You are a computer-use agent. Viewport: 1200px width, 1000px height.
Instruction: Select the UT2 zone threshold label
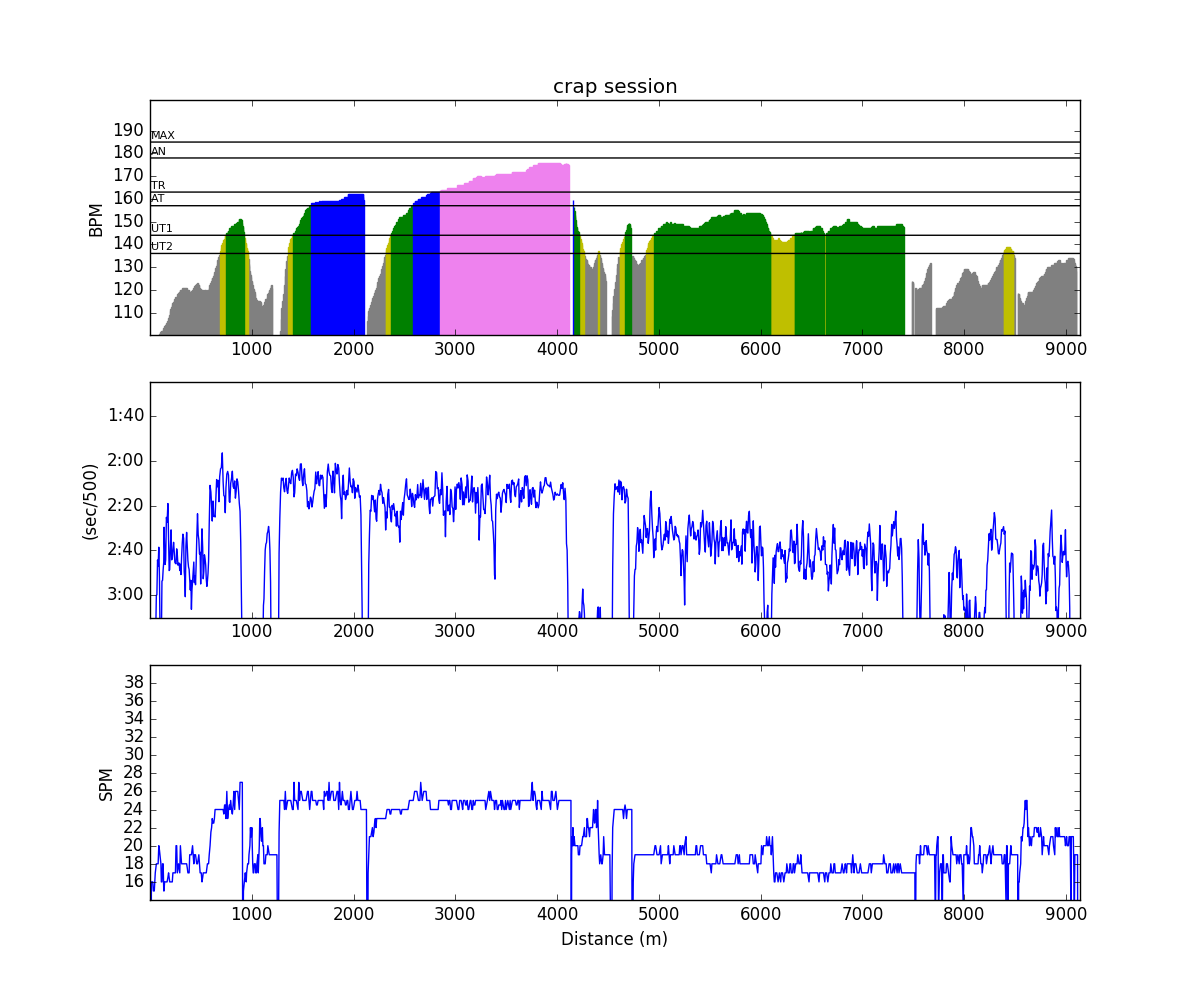pyautogui.click(x=162, y=246)
